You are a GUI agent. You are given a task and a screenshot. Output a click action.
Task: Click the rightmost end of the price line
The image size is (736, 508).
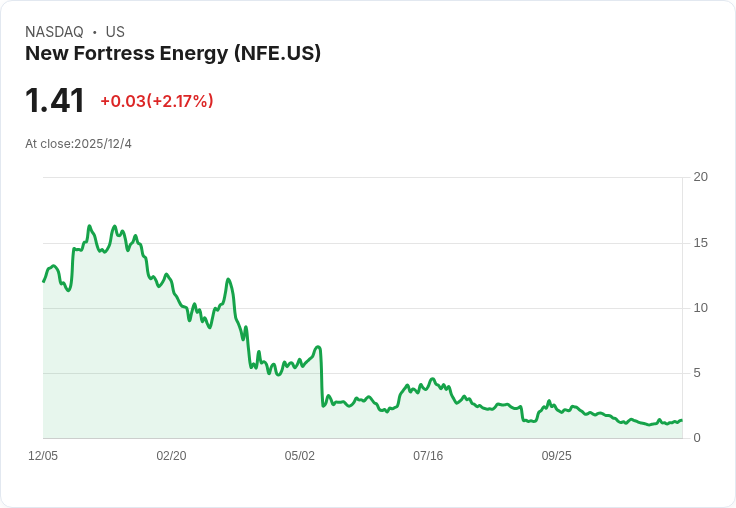[x=681, y=420]
